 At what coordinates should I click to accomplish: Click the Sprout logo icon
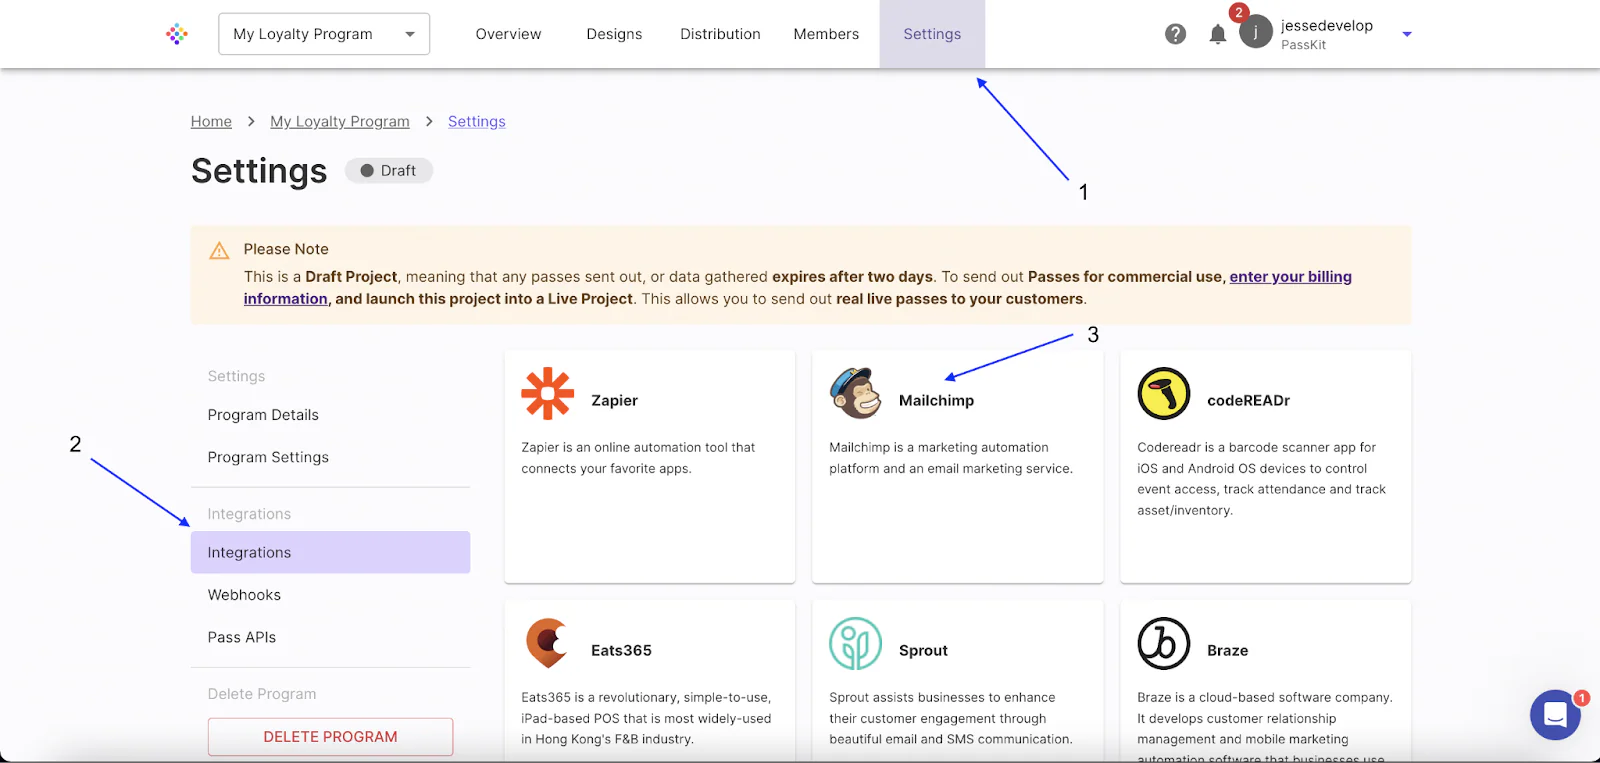pos(856,643)
